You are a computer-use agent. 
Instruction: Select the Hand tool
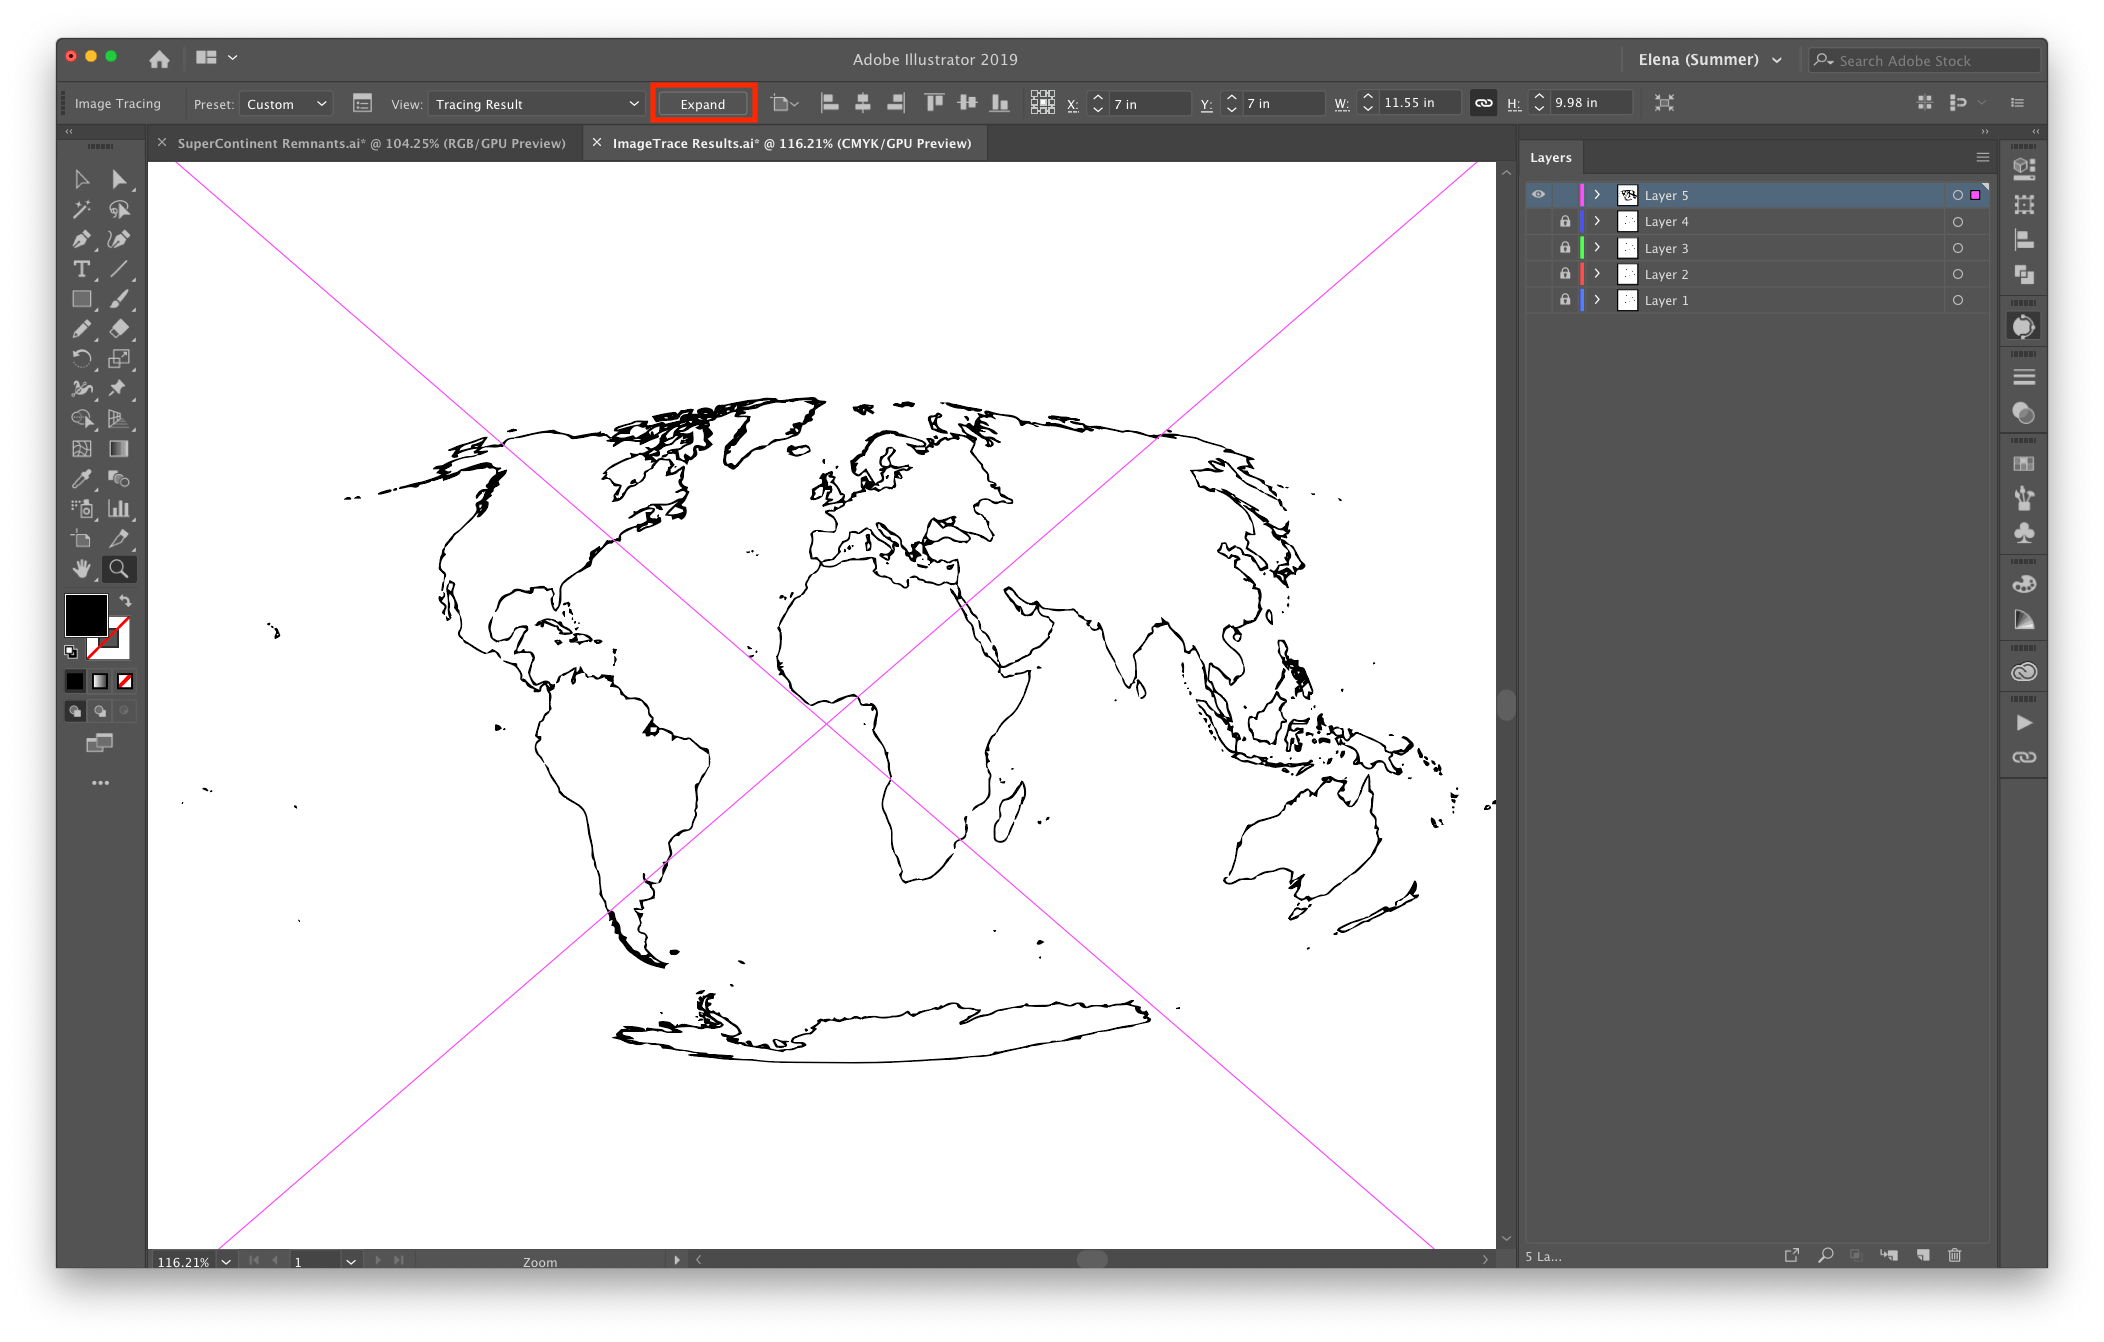tap(81, 569)
